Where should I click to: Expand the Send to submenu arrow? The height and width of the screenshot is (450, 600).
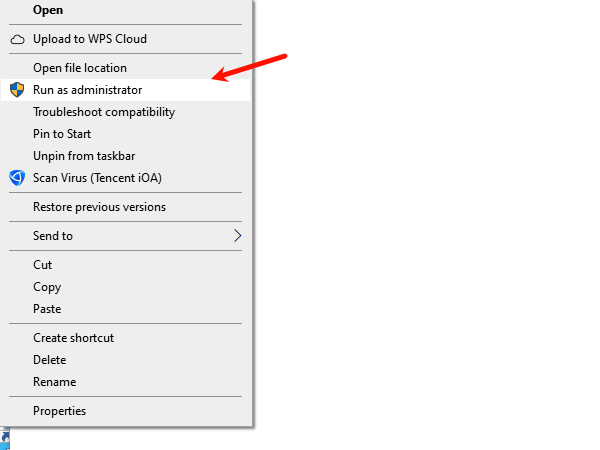238,236
